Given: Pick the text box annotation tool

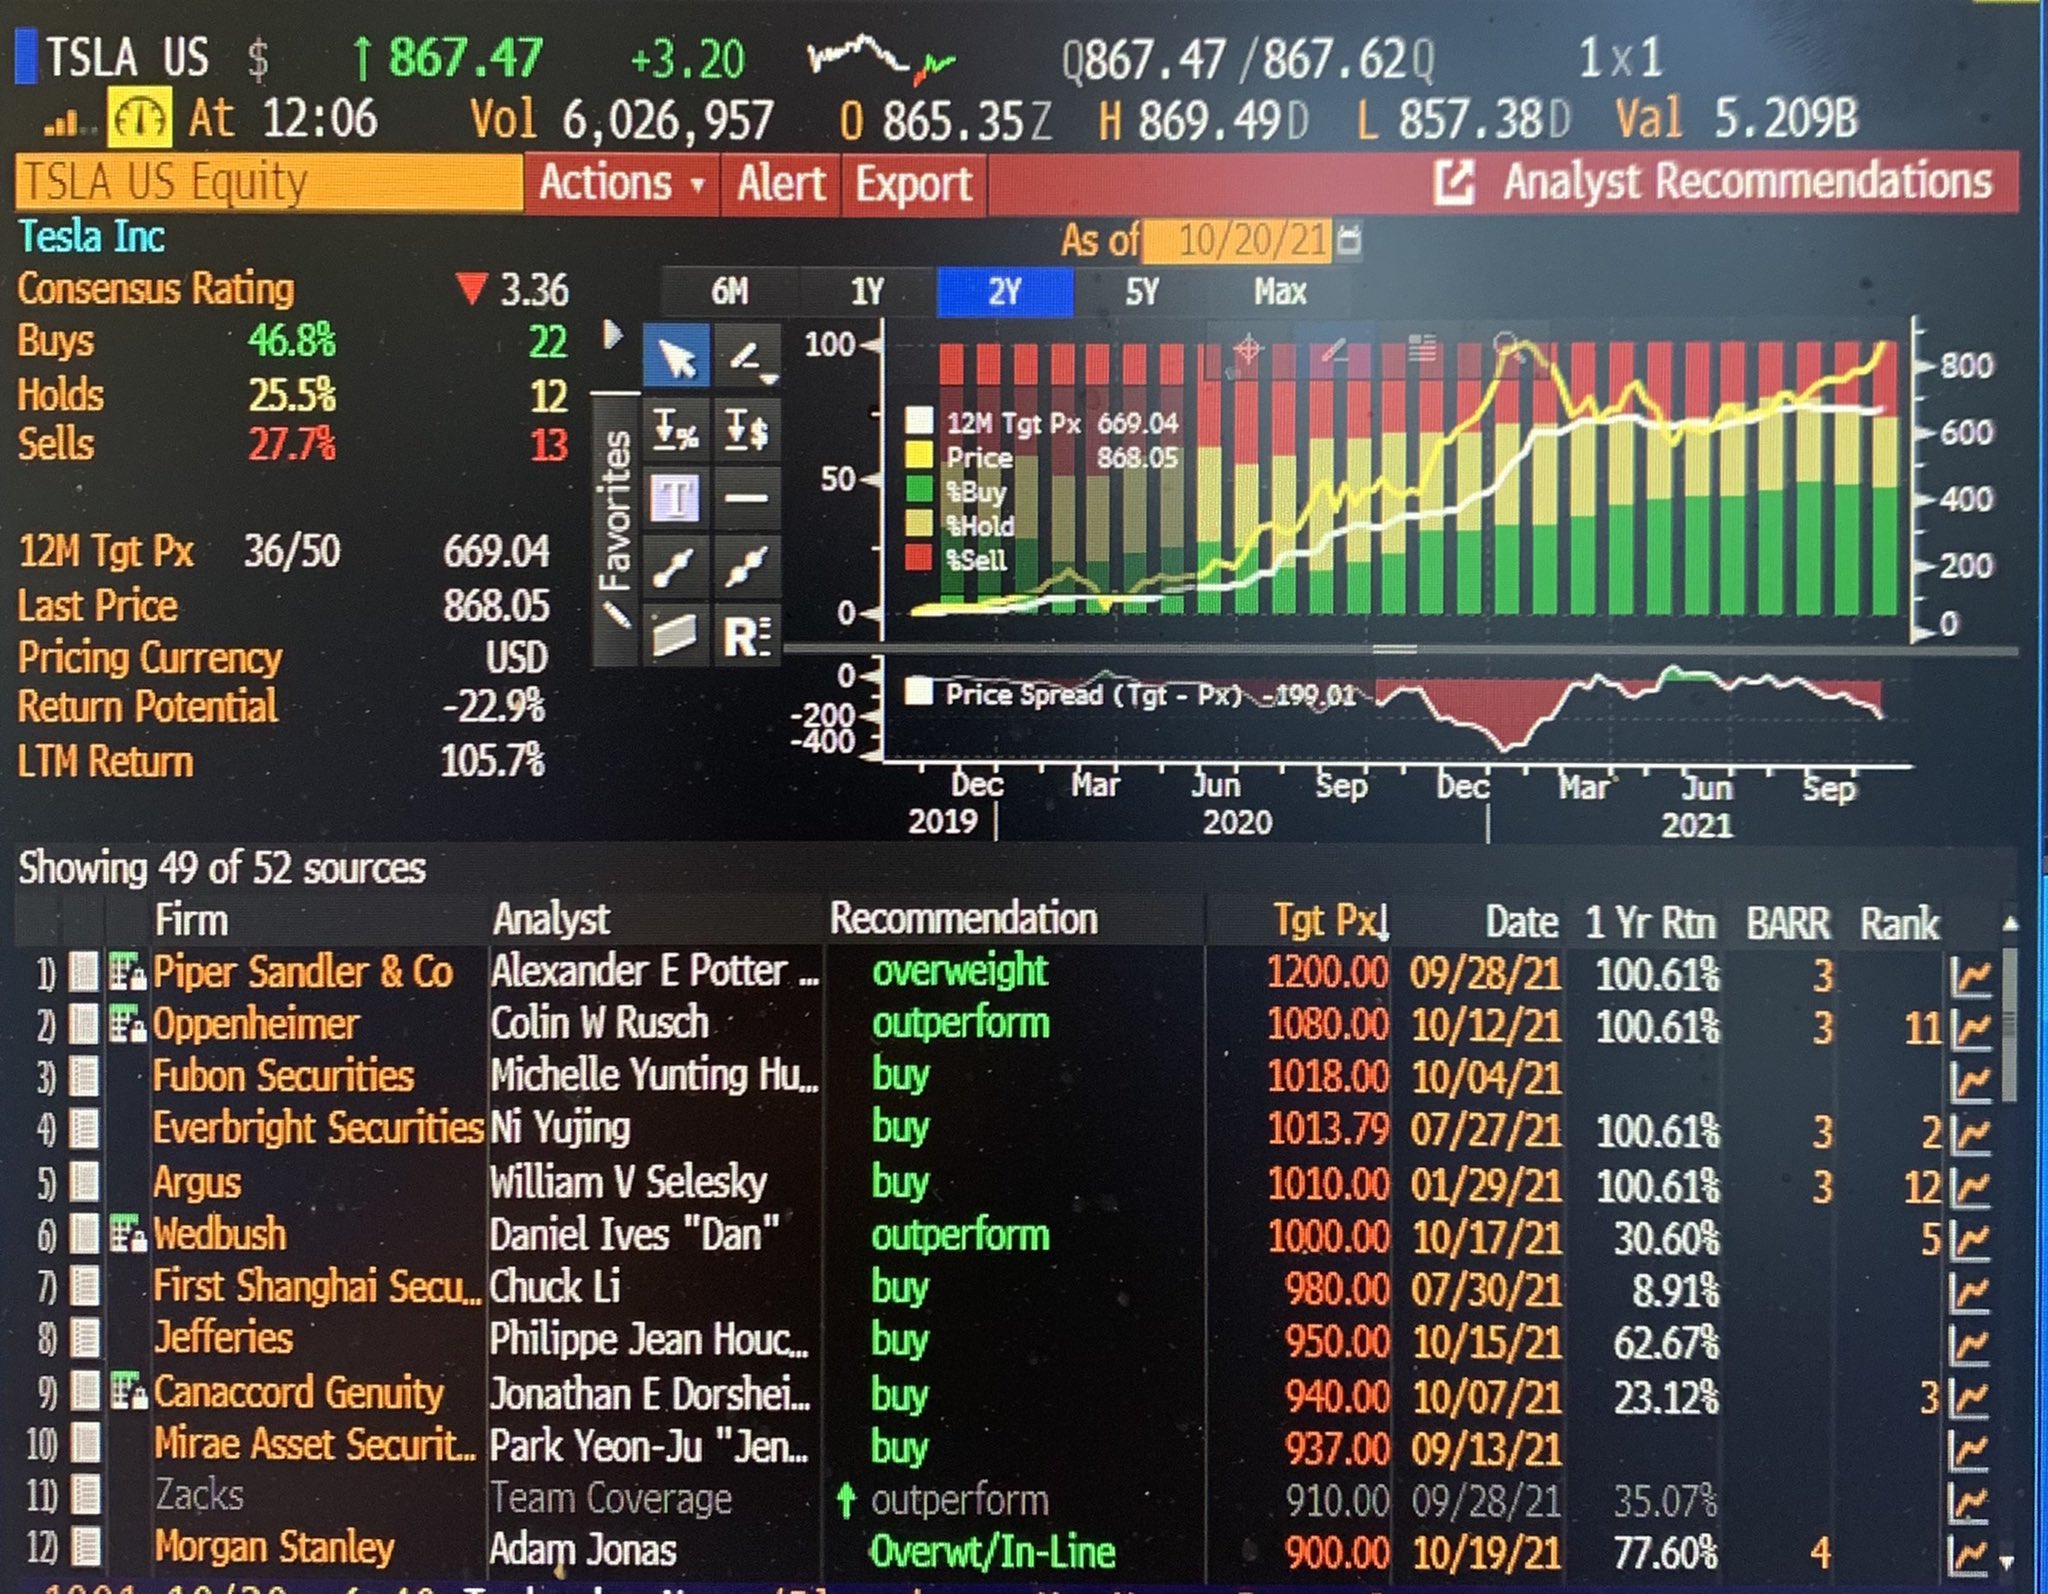Looking at the screenshot, I should (x=676, y=497).
